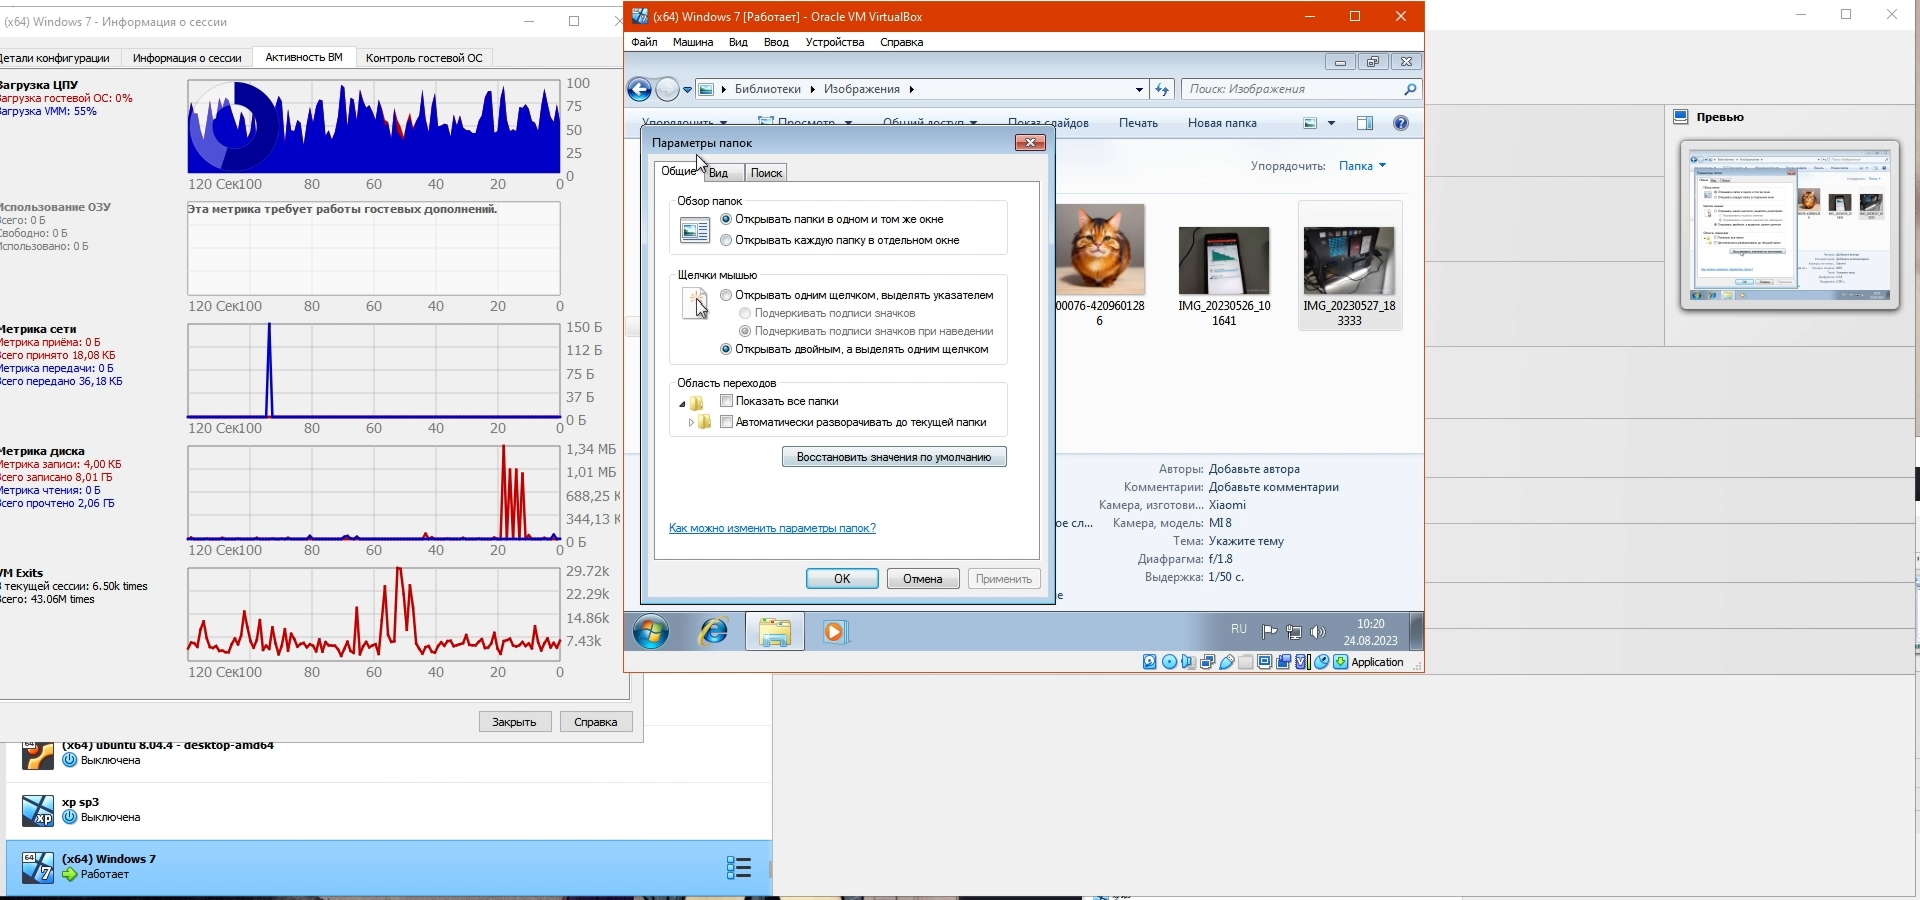Select 'Открывать одним щелчком' radio option
Screen dimensions: 1920x900
[x=726, y=295]
